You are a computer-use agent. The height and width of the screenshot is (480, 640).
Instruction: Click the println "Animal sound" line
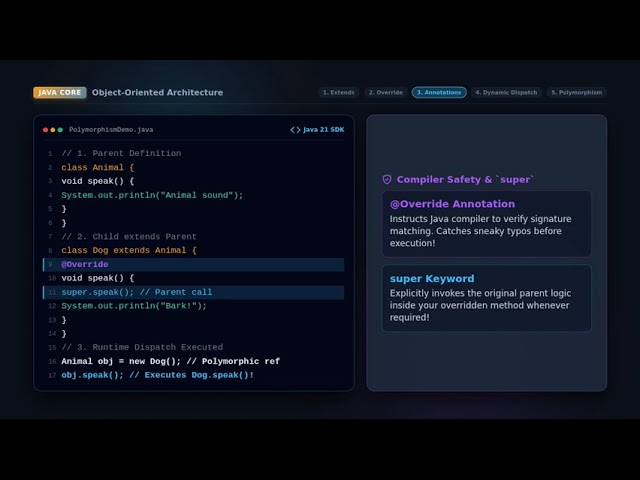[152, 195]
